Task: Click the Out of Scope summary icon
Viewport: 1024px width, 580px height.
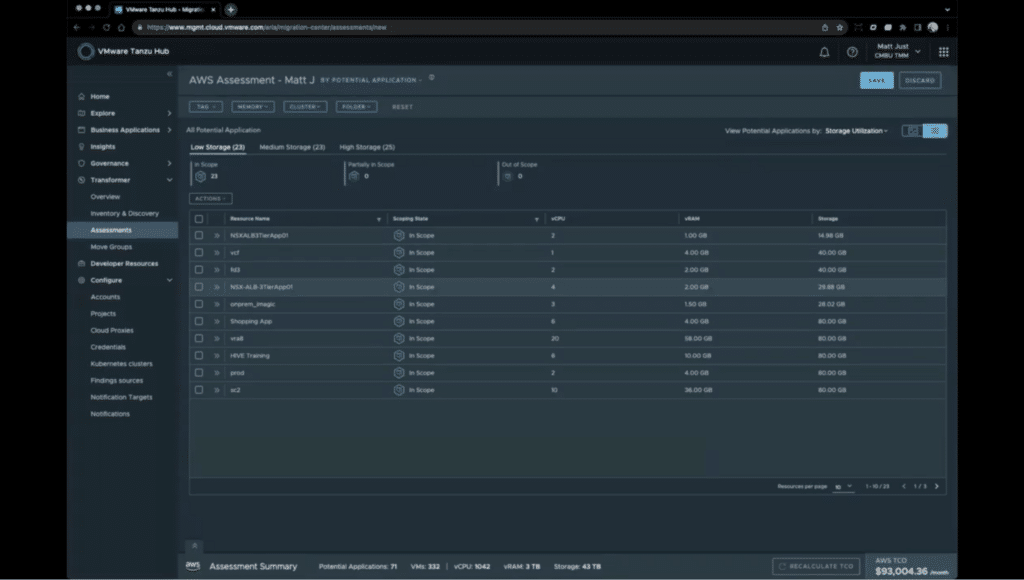Action: [507, 176]
